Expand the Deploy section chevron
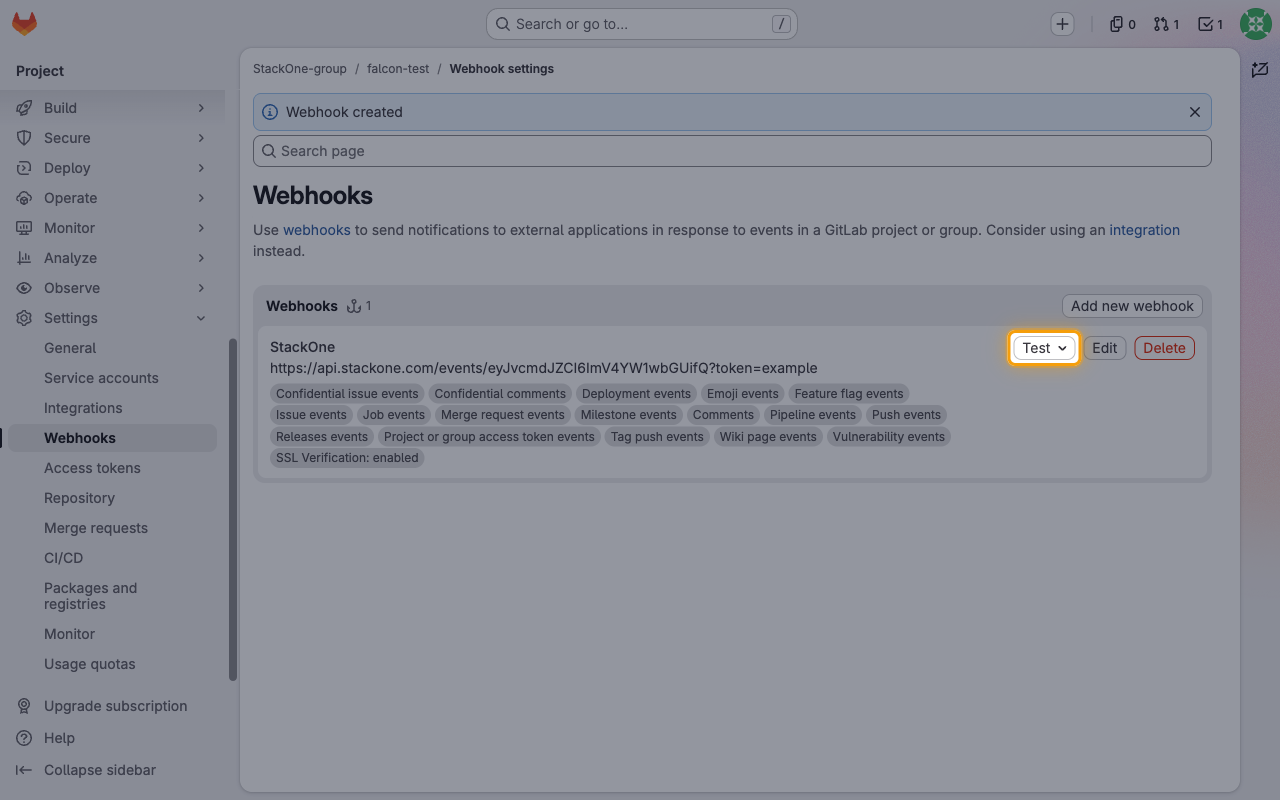 pyautogui.click(x=201, y=168)
